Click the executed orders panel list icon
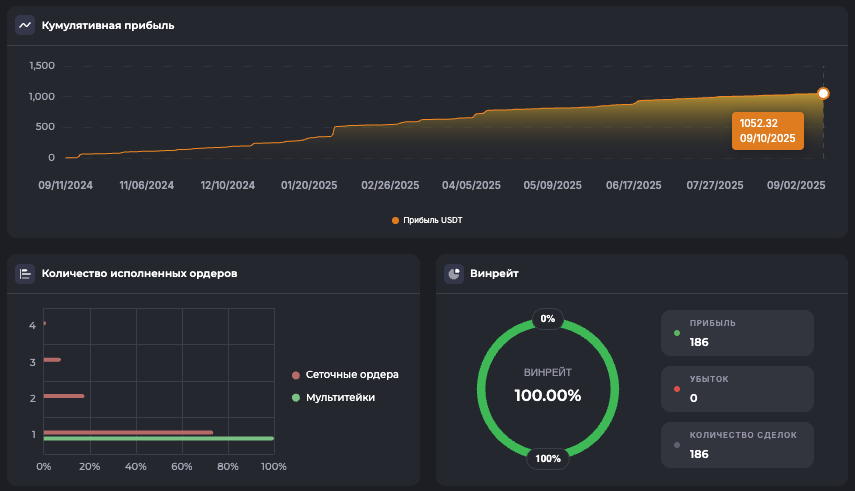 [25, 273]
